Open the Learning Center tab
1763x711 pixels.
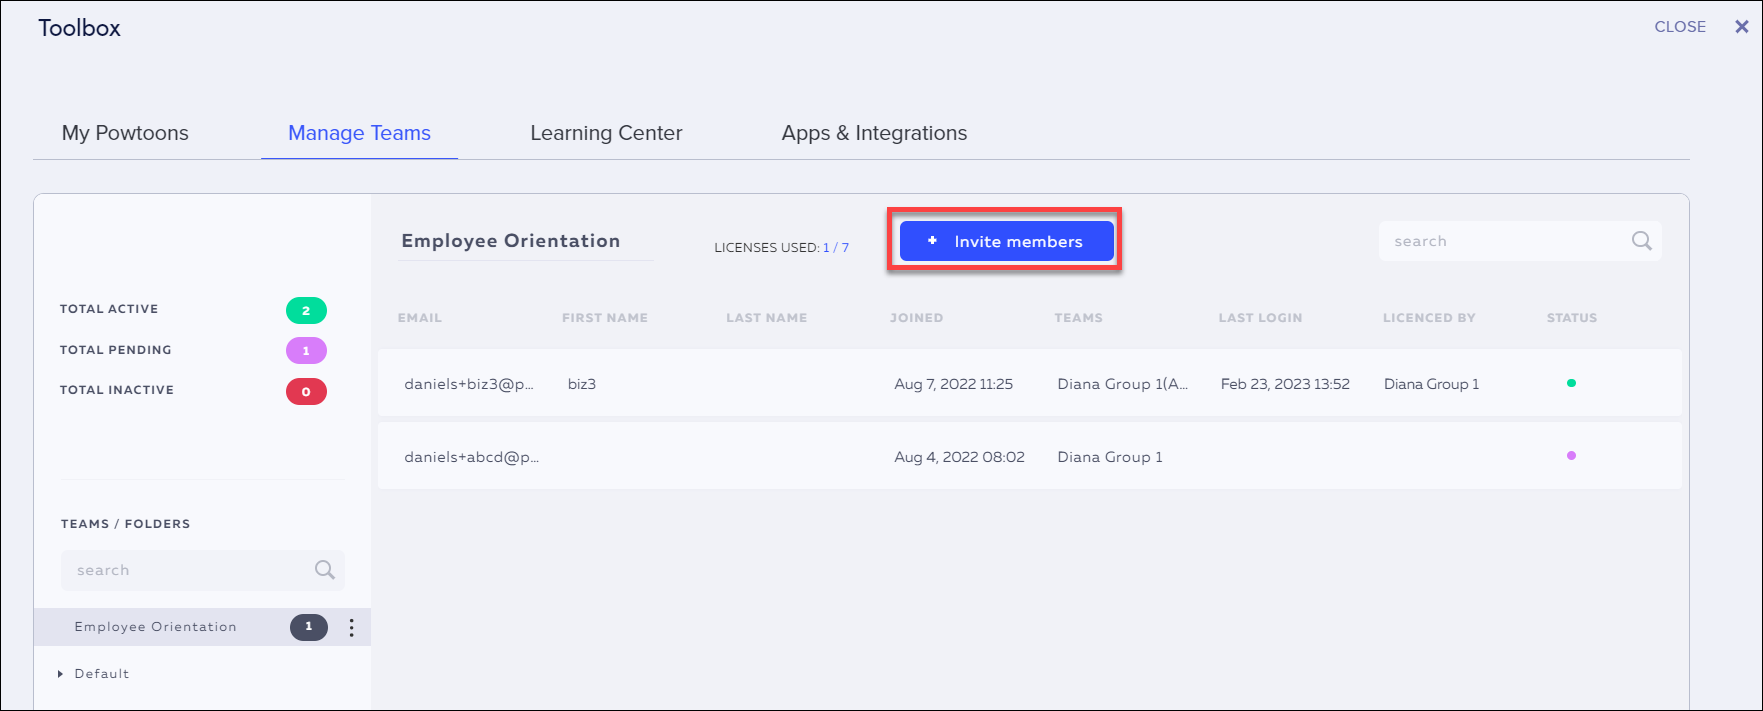pyautogui.click(x=606, y=133)
